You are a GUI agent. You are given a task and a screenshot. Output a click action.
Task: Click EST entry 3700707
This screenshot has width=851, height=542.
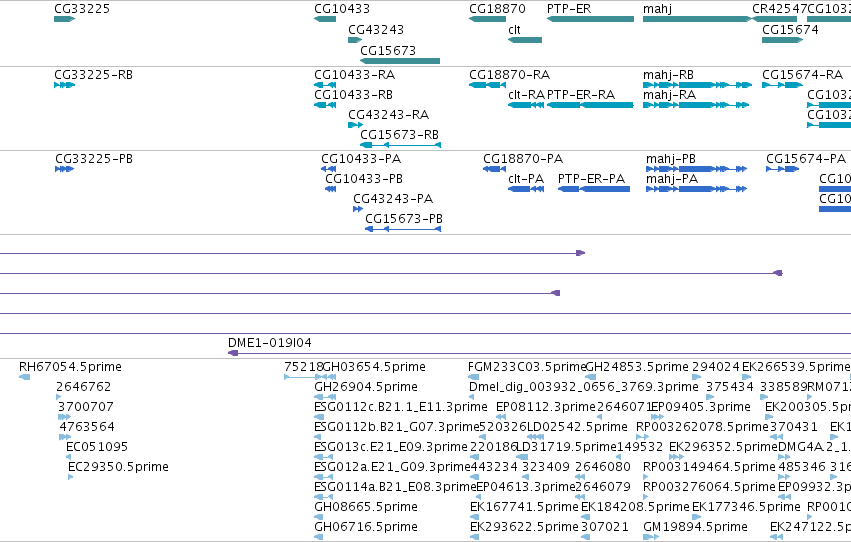(x=85, y=406)
